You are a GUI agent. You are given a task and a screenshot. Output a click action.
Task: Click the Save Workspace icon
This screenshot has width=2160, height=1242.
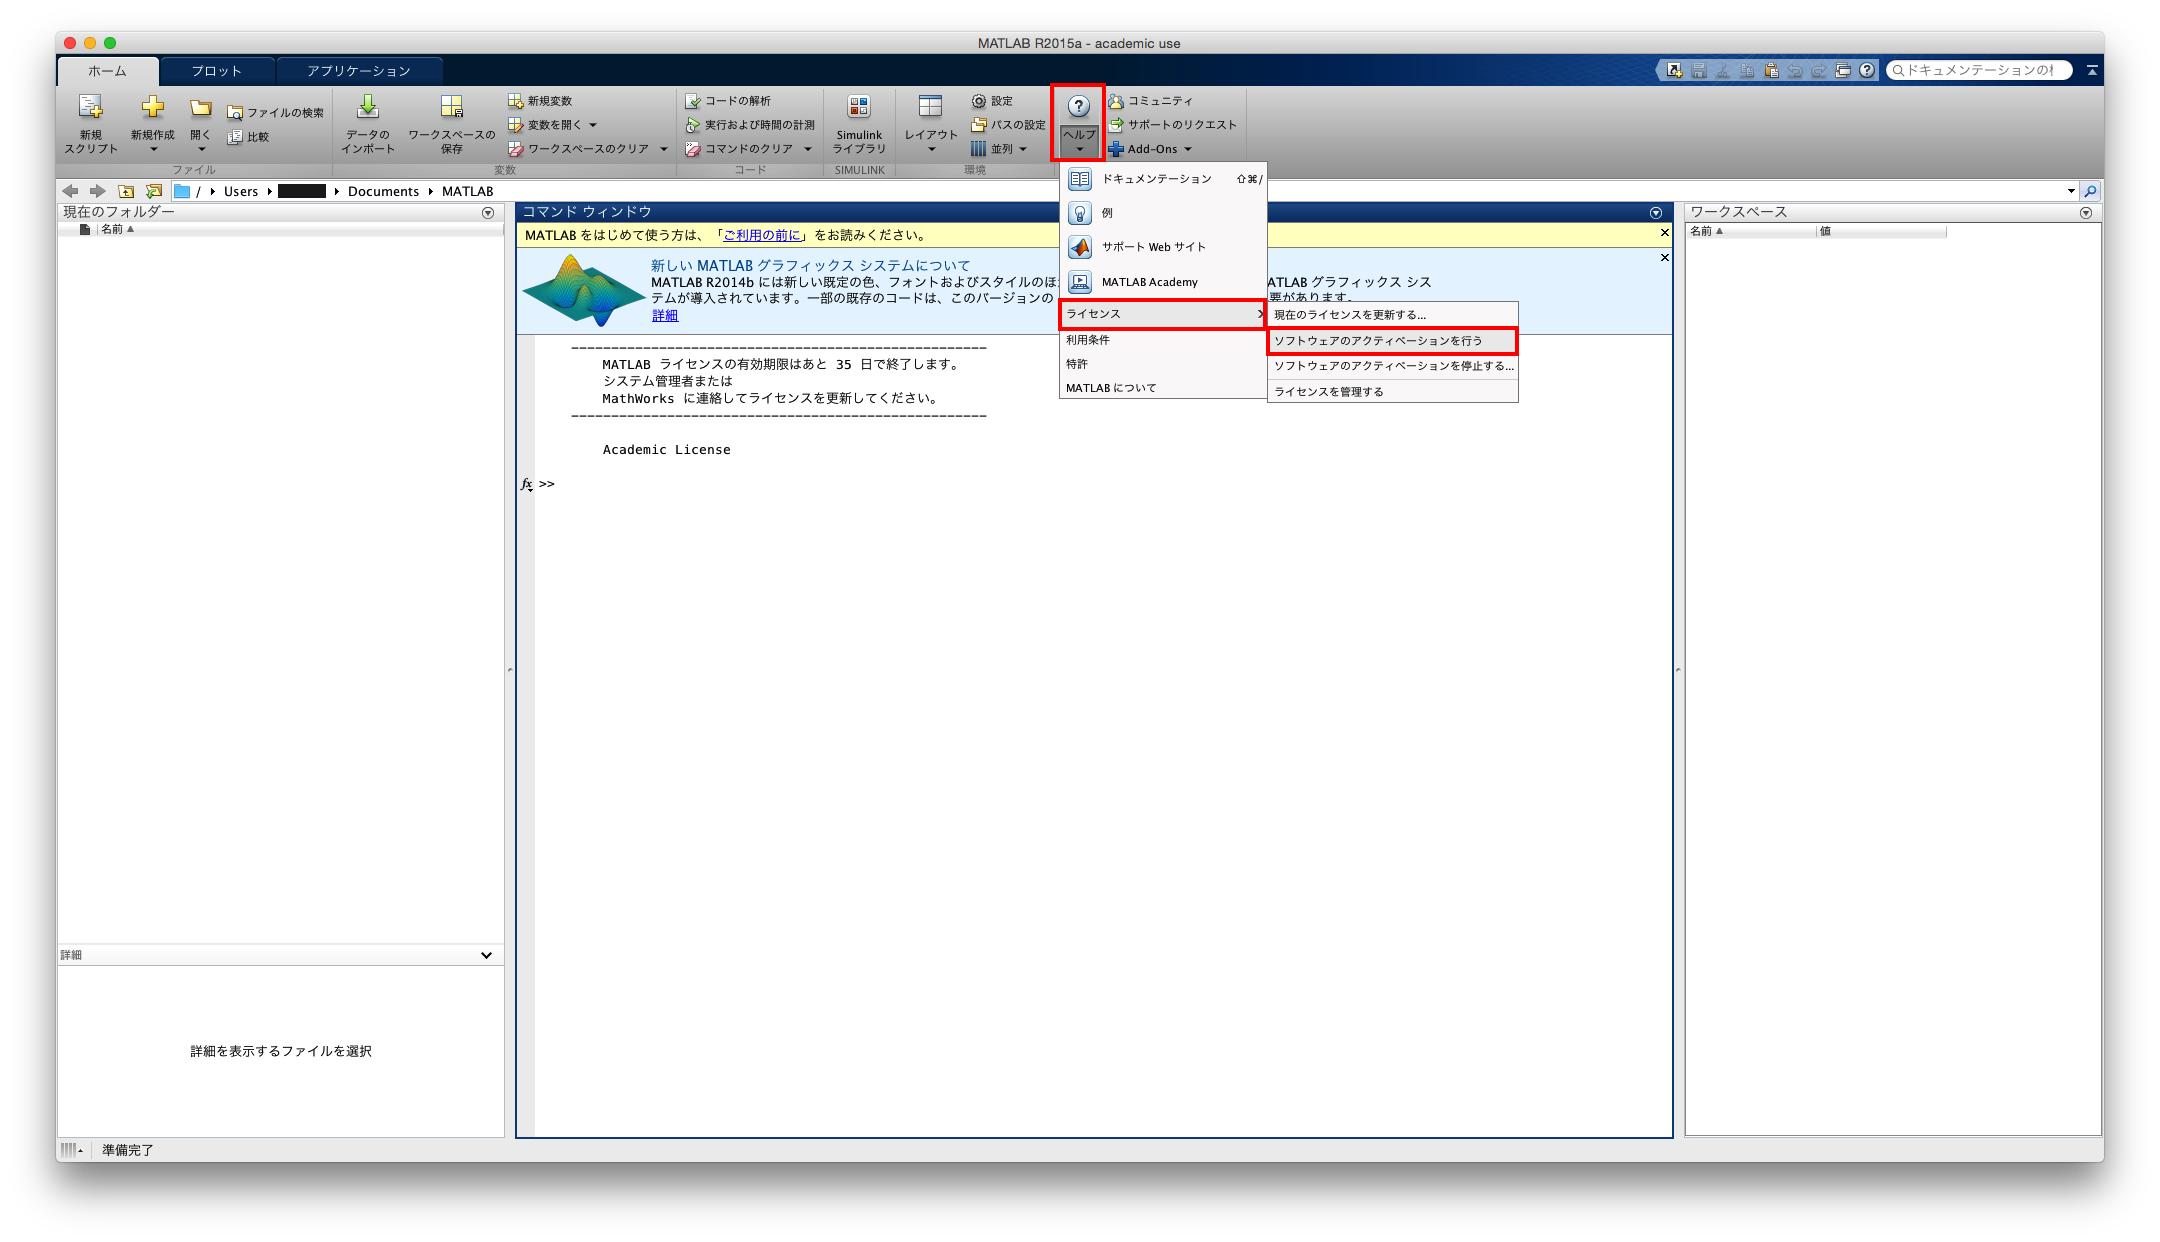[x=451, y=108]
